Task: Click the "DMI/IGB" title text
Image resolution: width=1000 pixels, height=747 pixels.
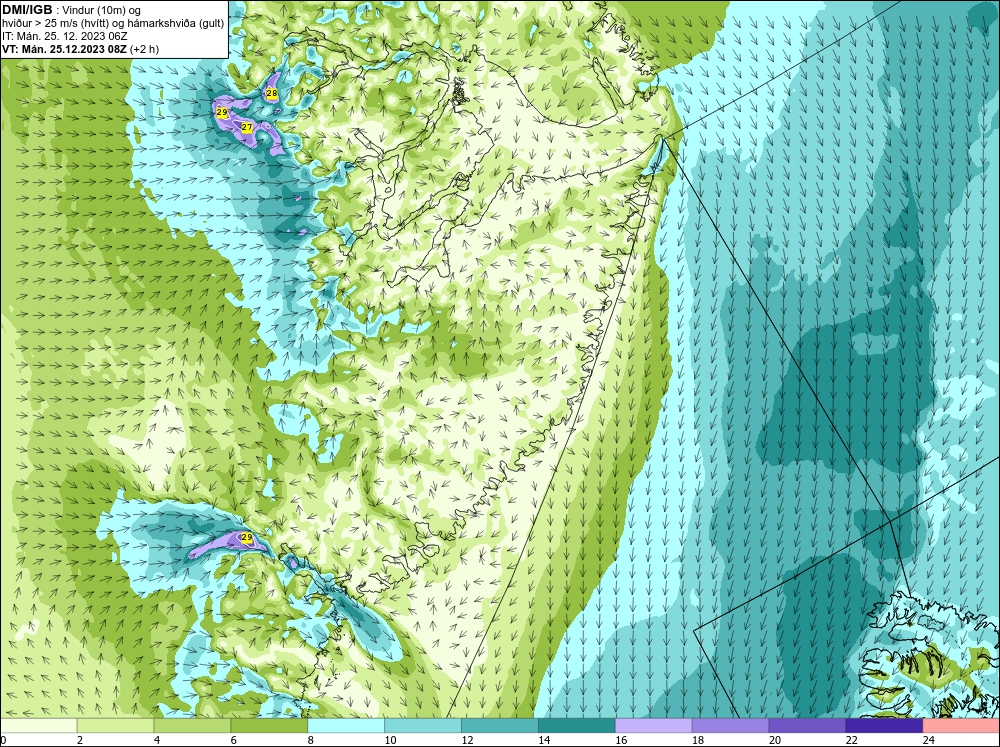Action: click(x=27, y=10)
